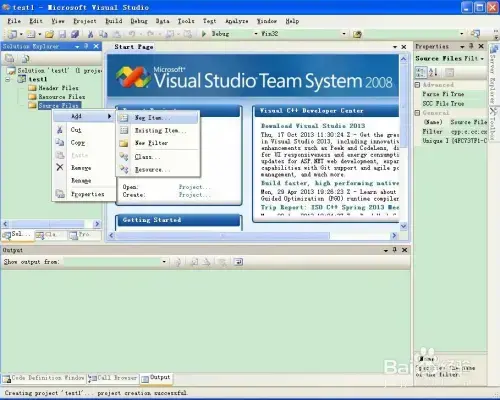Open Solution Explorer window position dropdown arrow
500x400 pixels.
point(77,47)
